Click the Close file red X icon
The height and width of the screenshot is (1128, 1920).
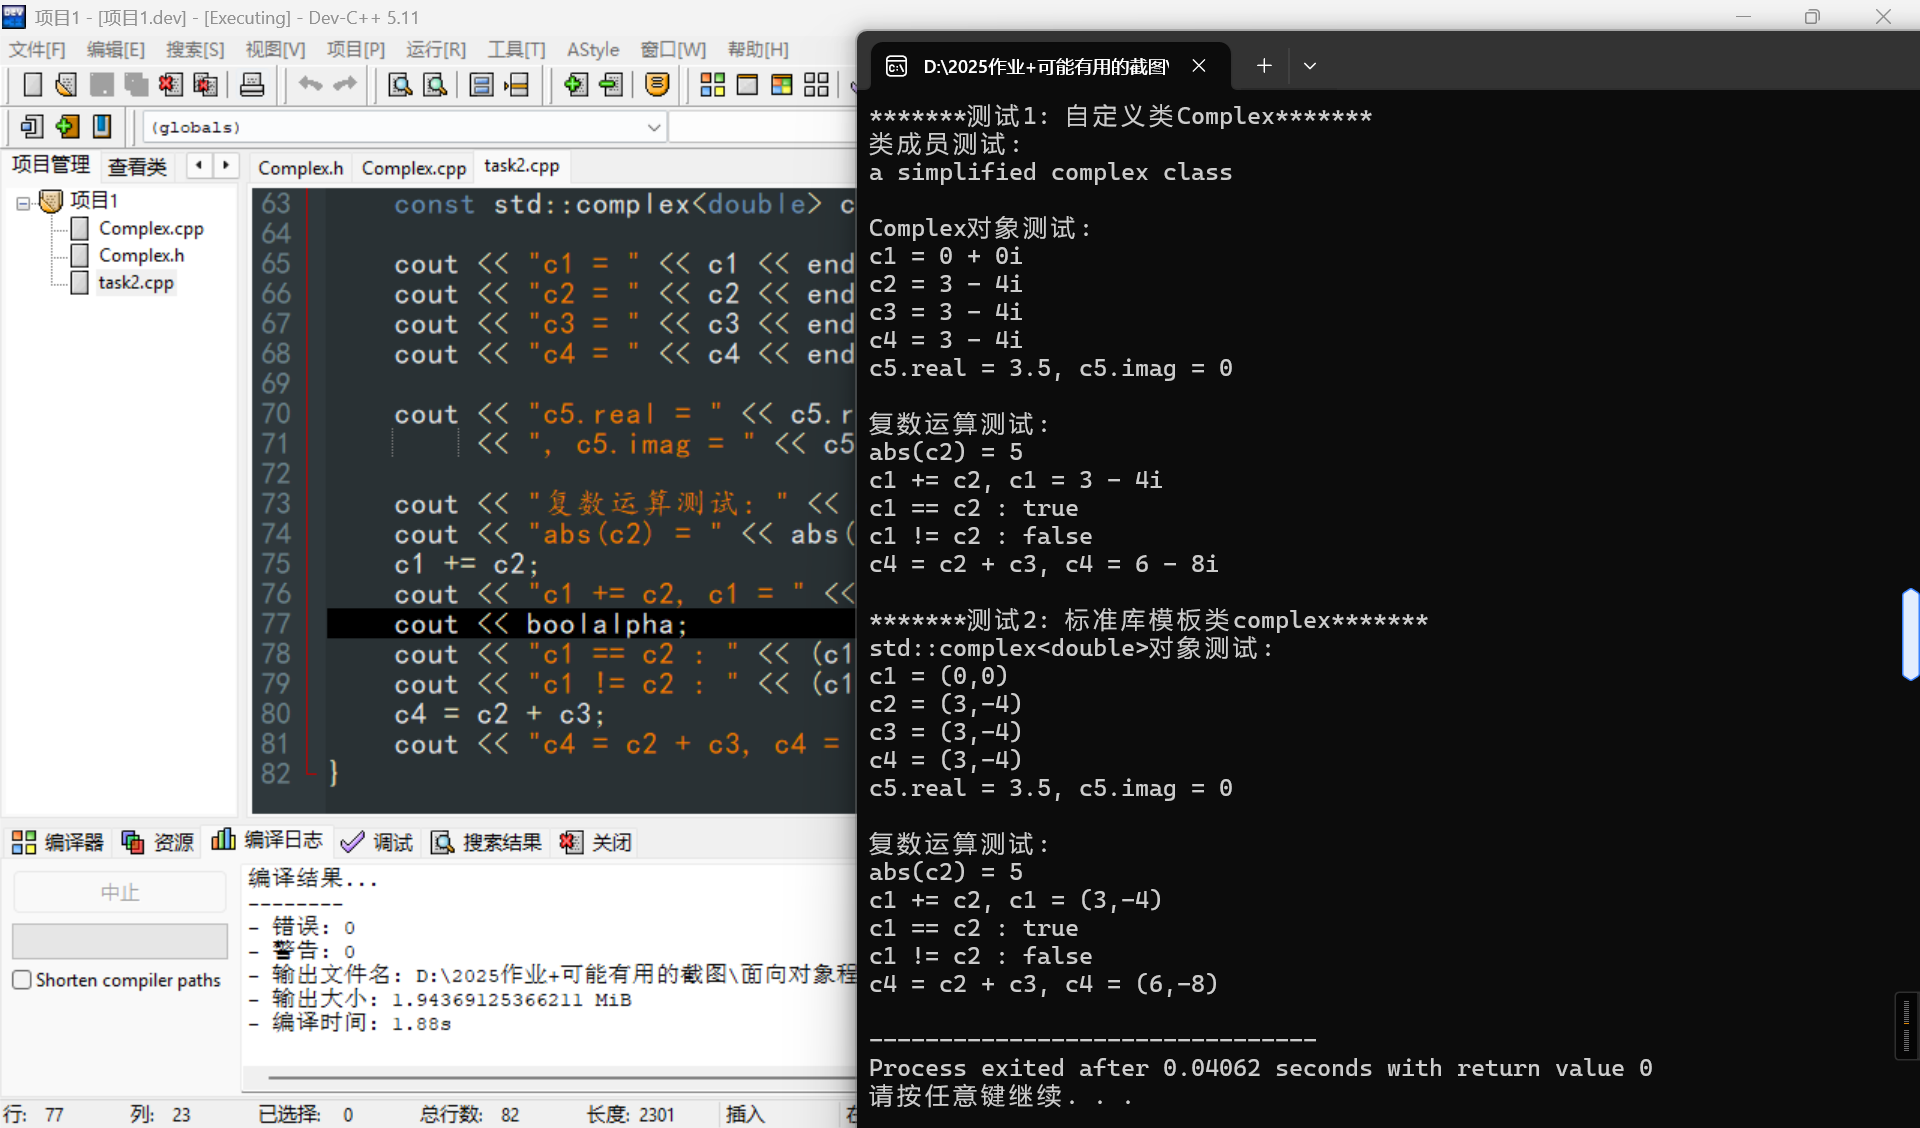coord(170,85)
